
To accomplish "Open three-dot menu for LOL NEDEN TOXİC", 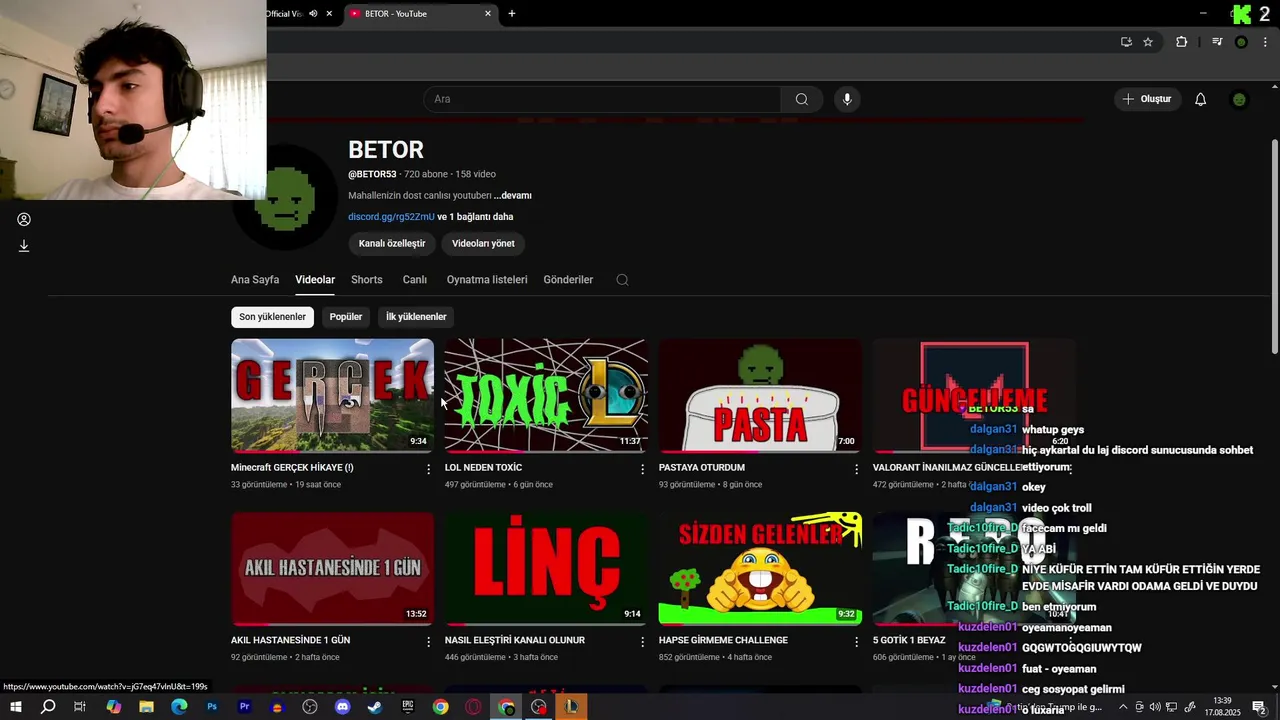I will coord(643,469).
